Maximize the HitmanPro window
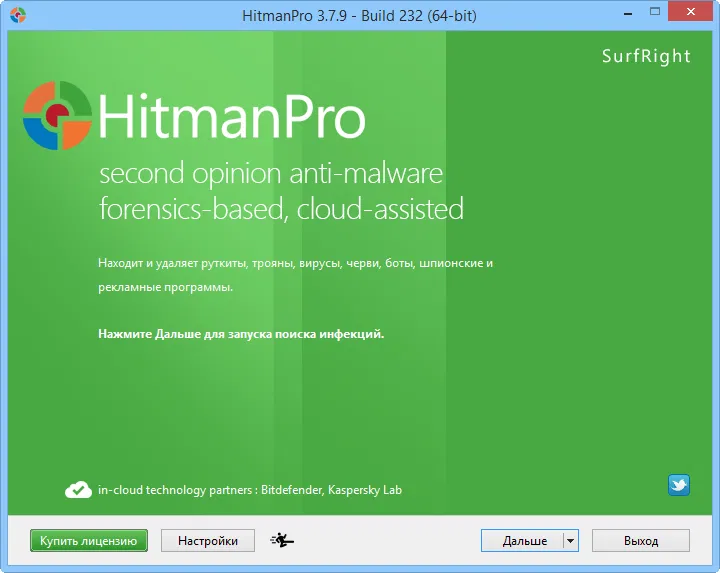 tap(655, 12)
